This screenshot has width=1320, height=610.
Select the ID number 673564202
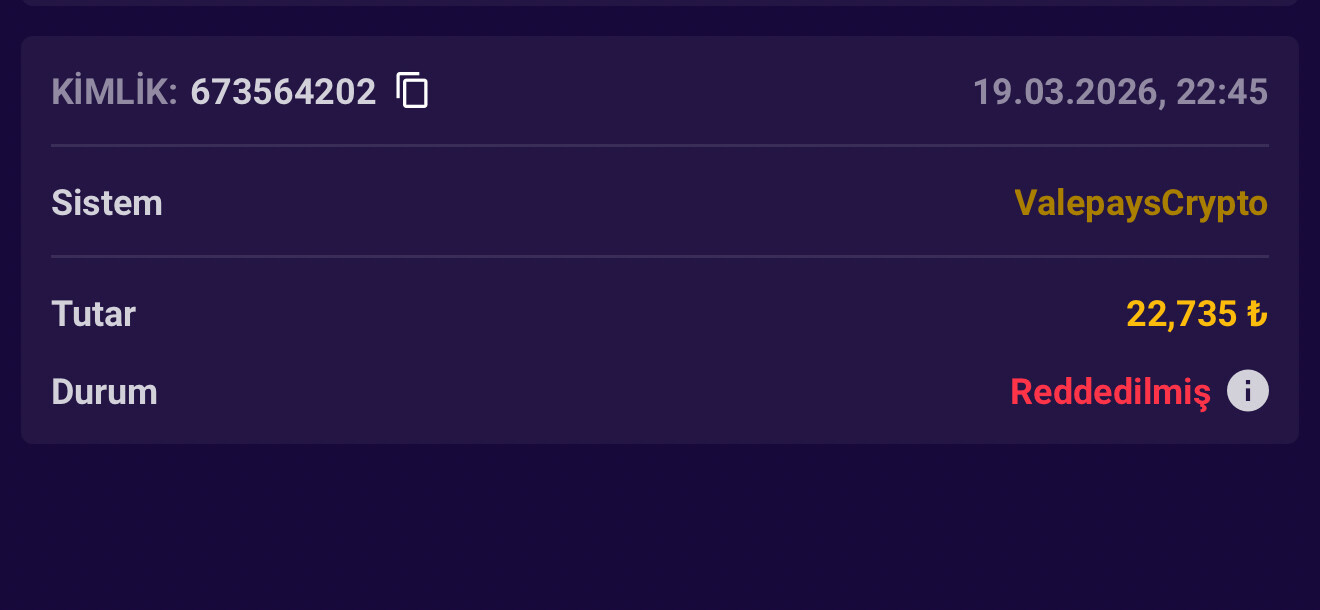pos(283,92)
